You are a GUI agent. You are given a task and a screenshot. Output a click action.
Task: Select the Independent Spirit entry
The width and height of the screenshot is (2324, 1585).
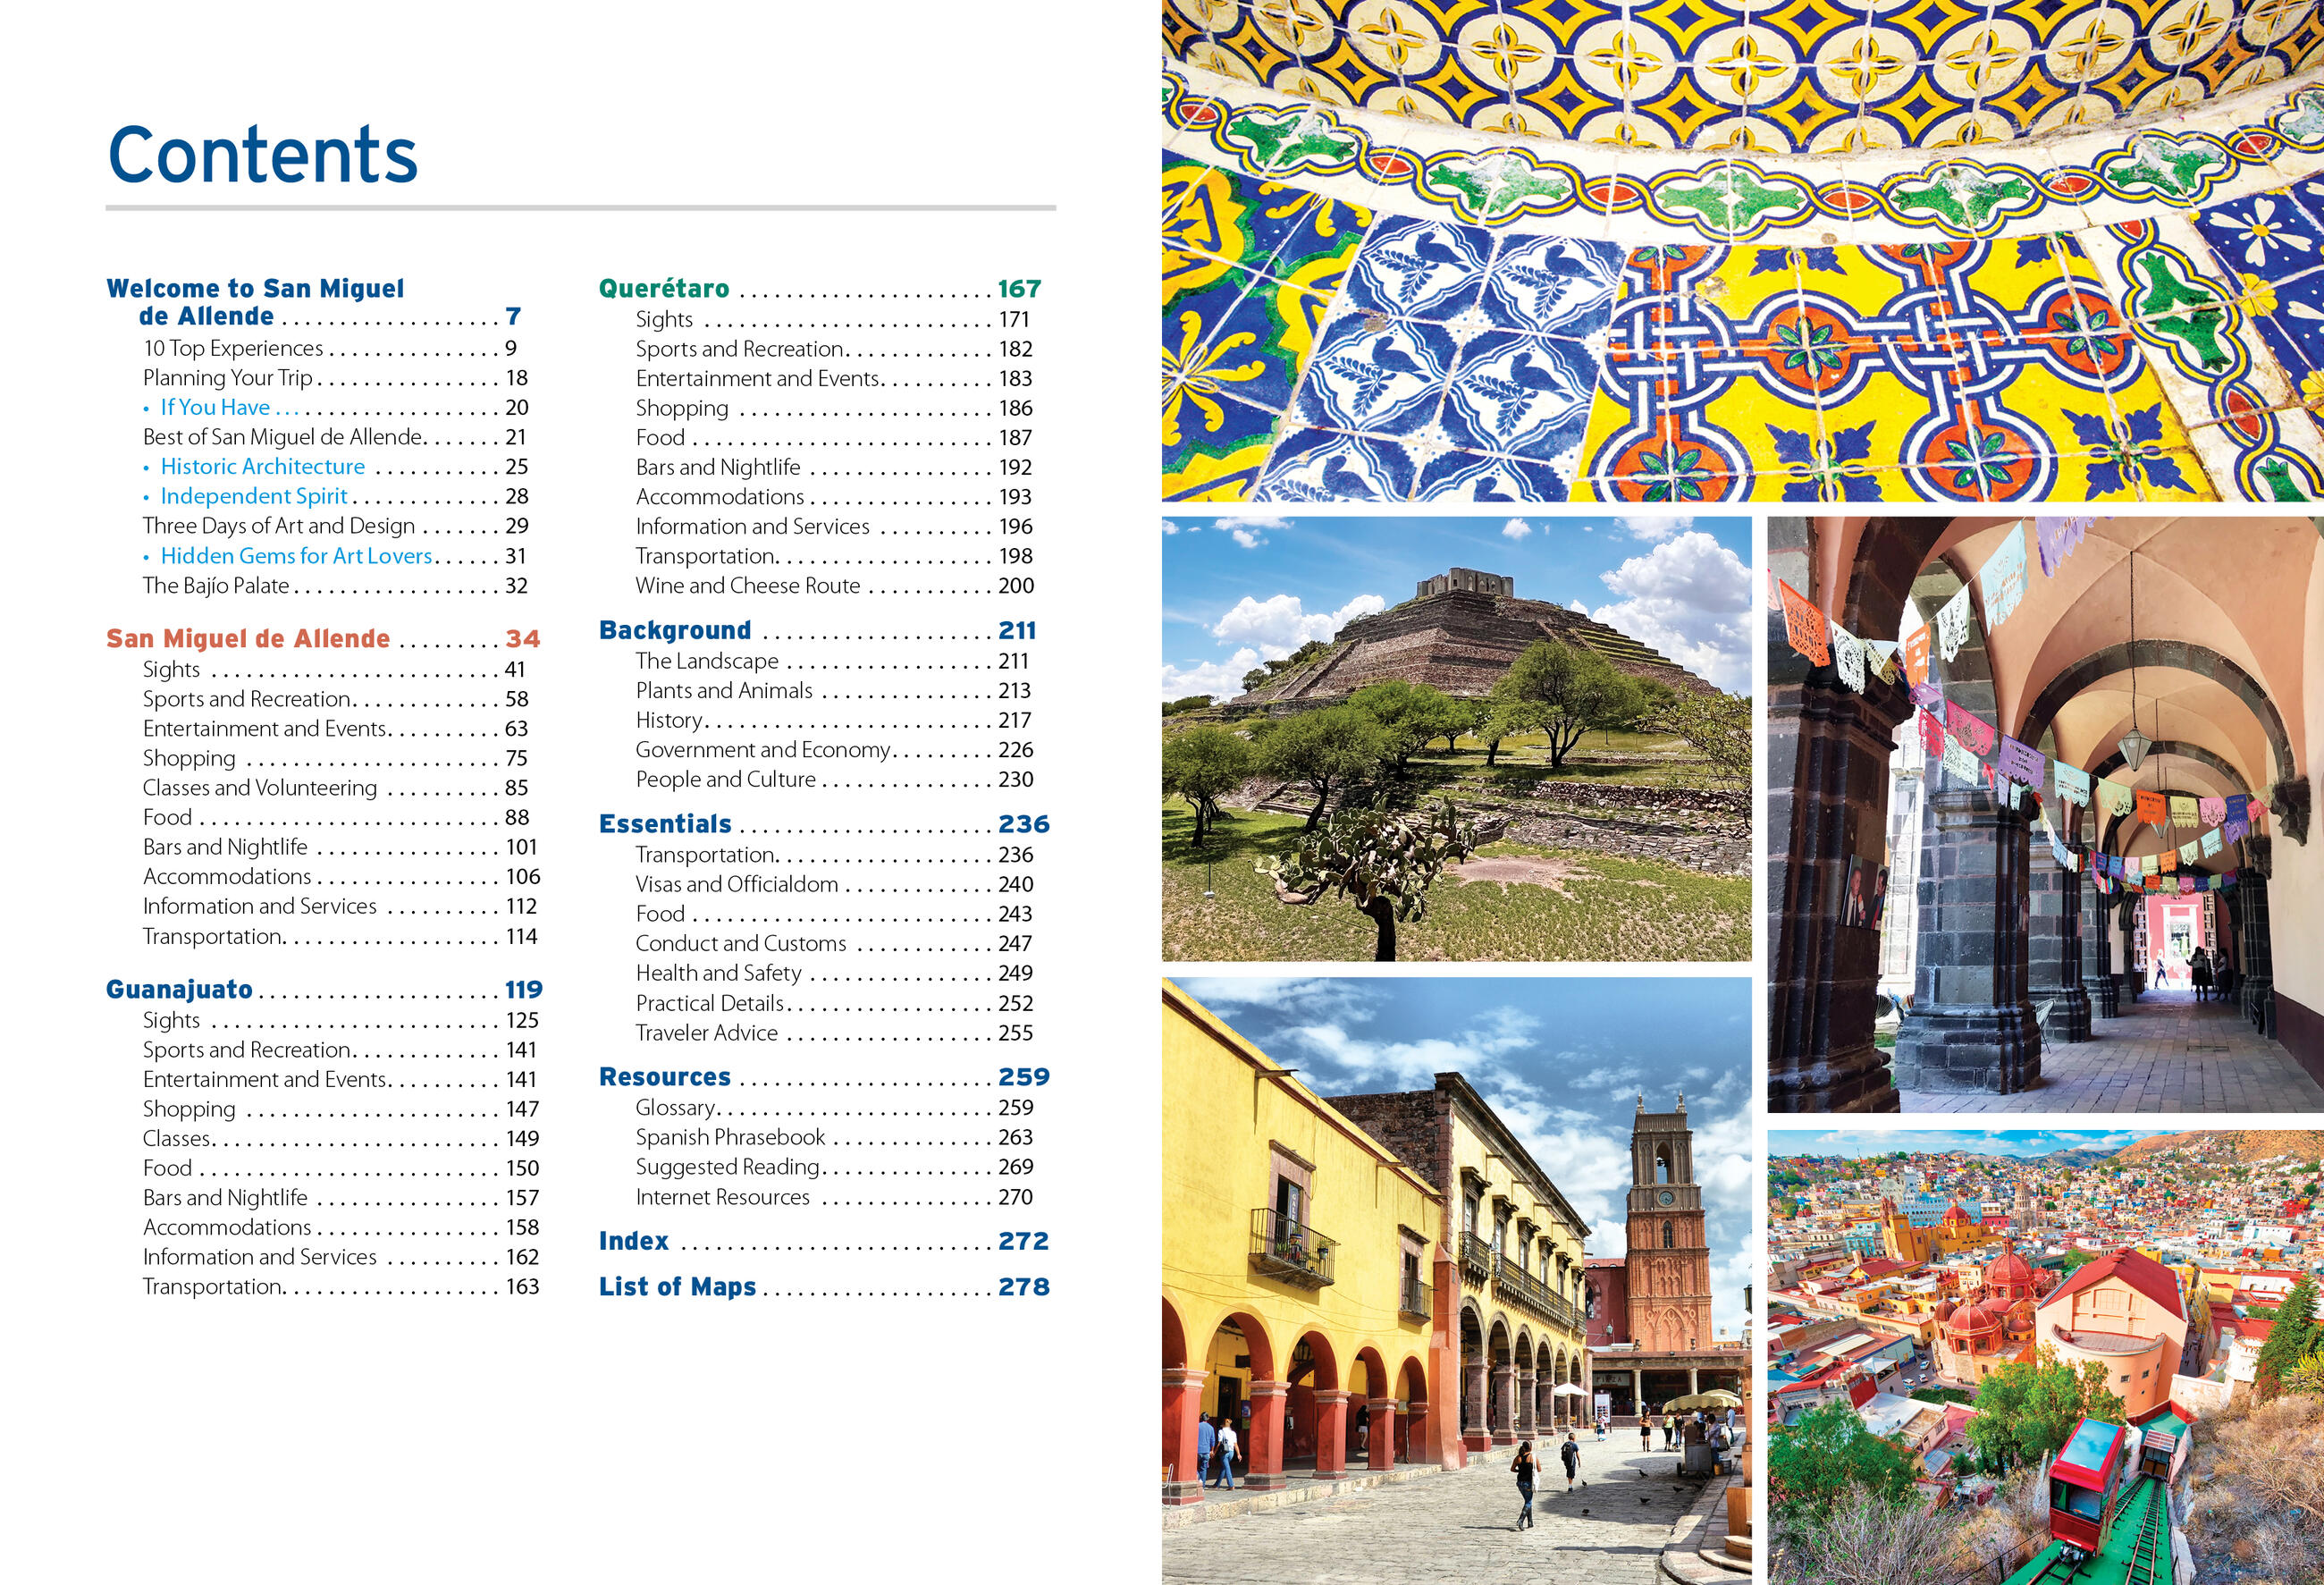[x=254, y=497]
